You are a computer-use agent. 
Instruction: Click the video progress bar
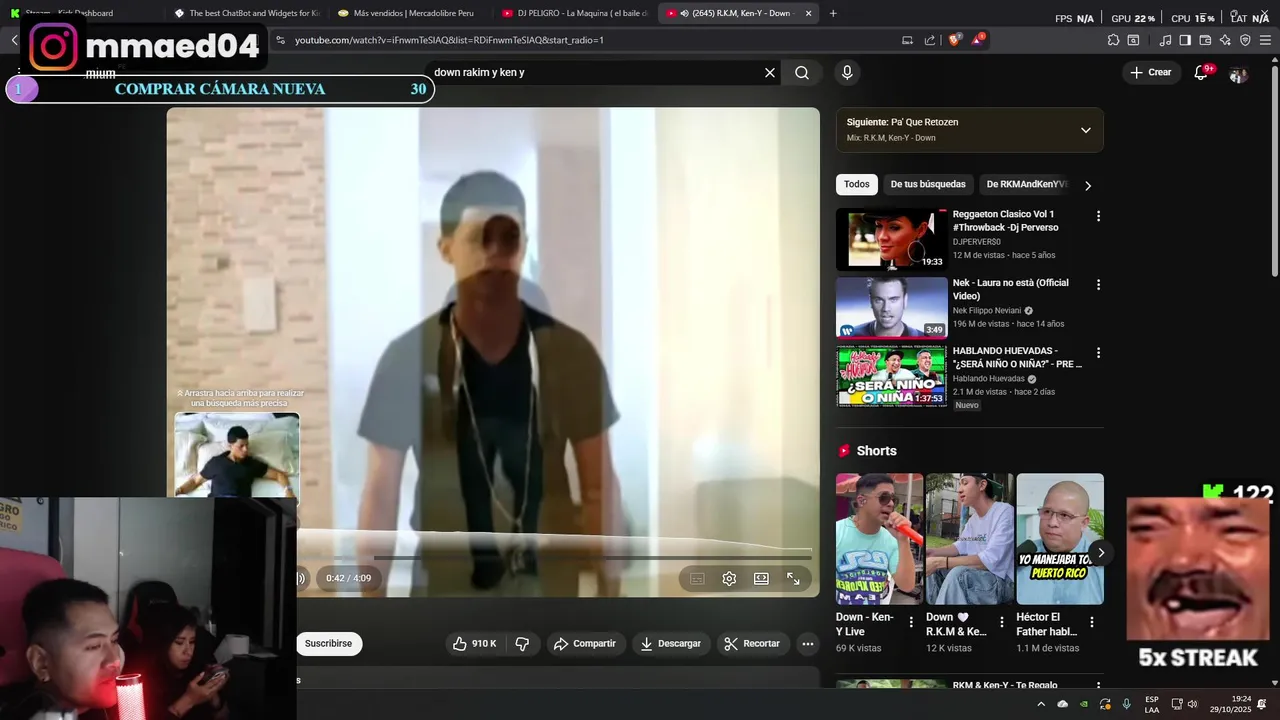(x=555, y=557)
